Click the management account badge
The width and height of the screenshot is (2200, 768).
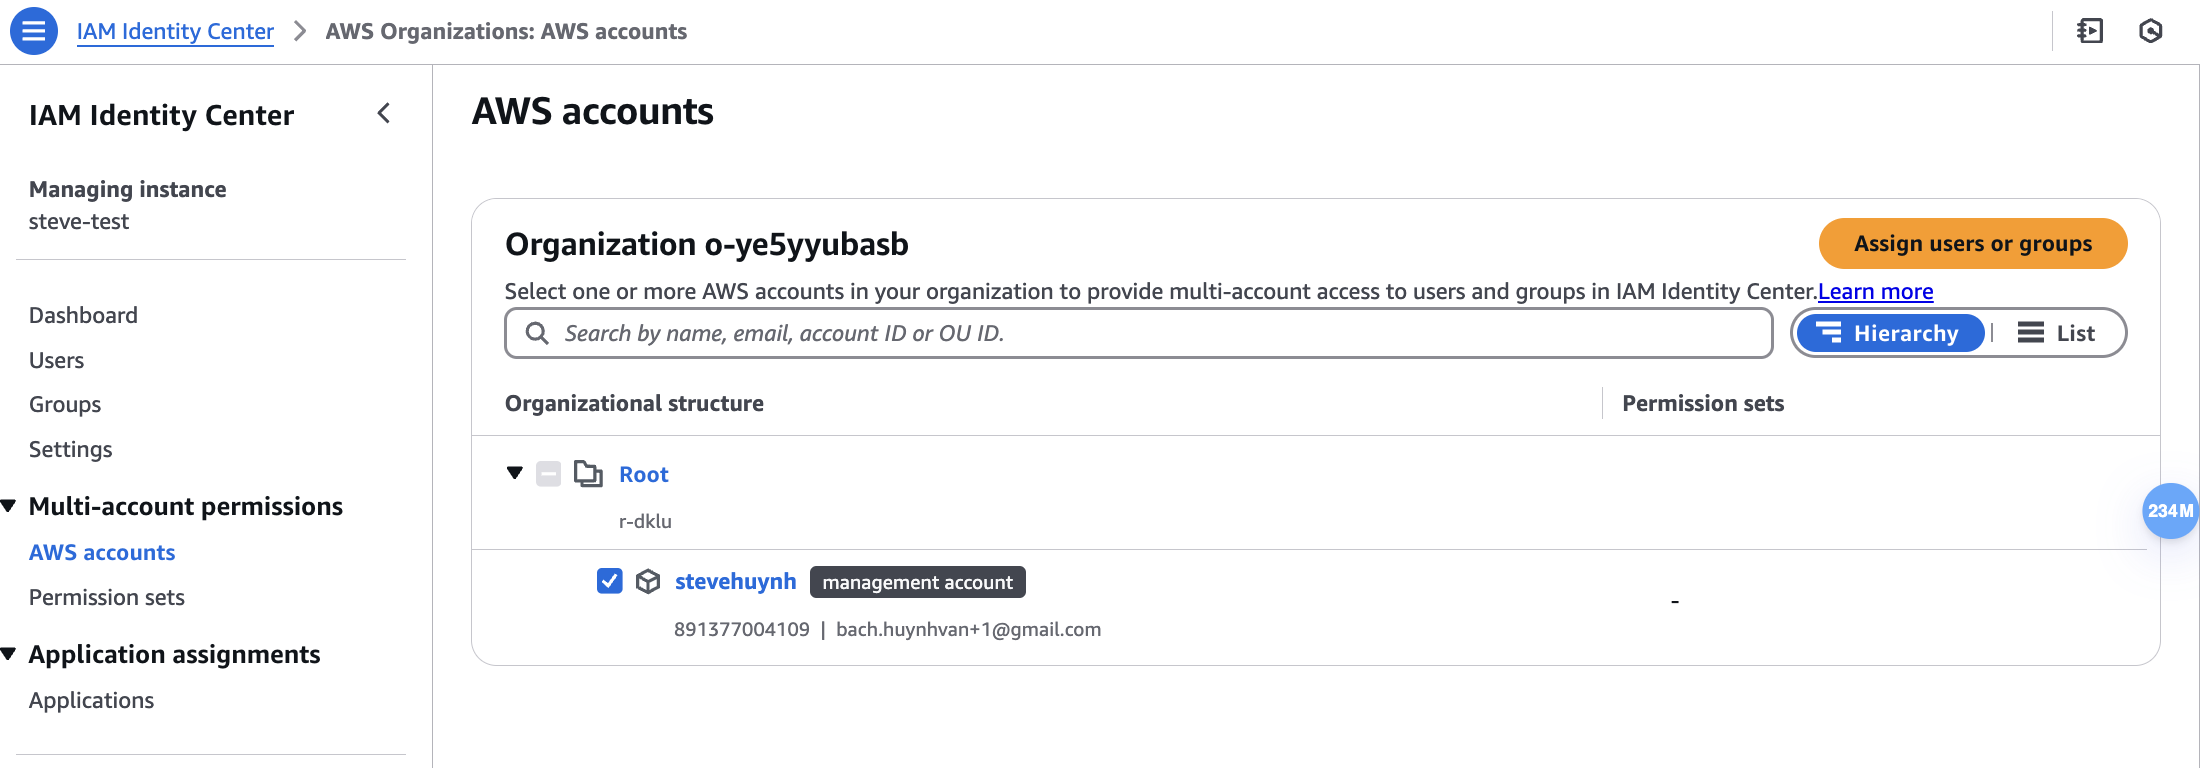(x=918, y=582)
